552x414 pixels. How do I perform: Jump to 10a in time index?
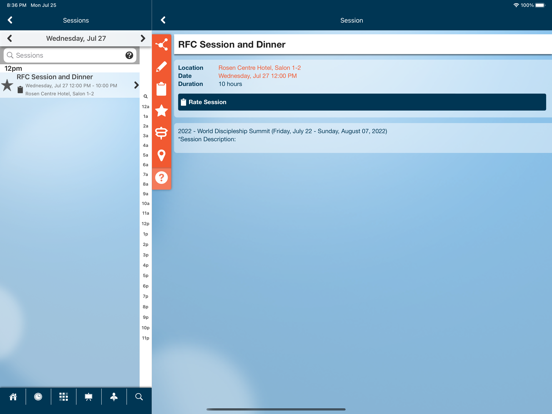tap(145, 203)
